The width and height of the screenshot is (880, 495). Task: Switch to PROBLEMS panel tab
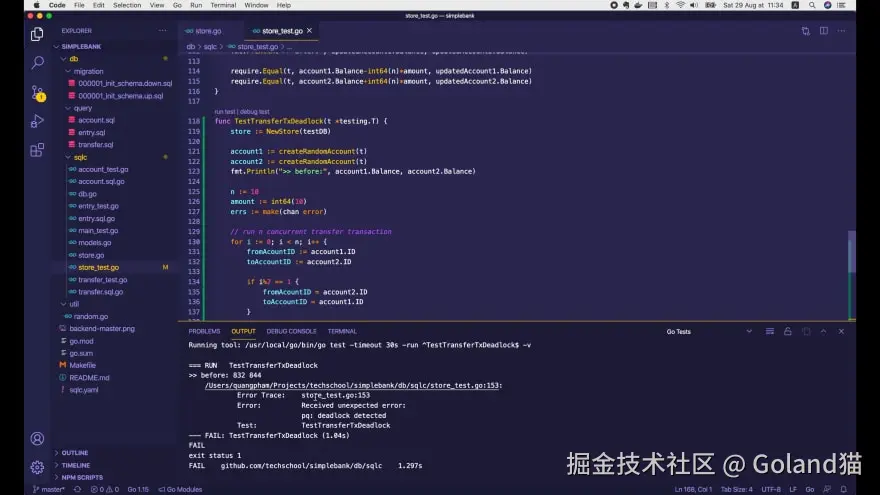tap(204, 332)
